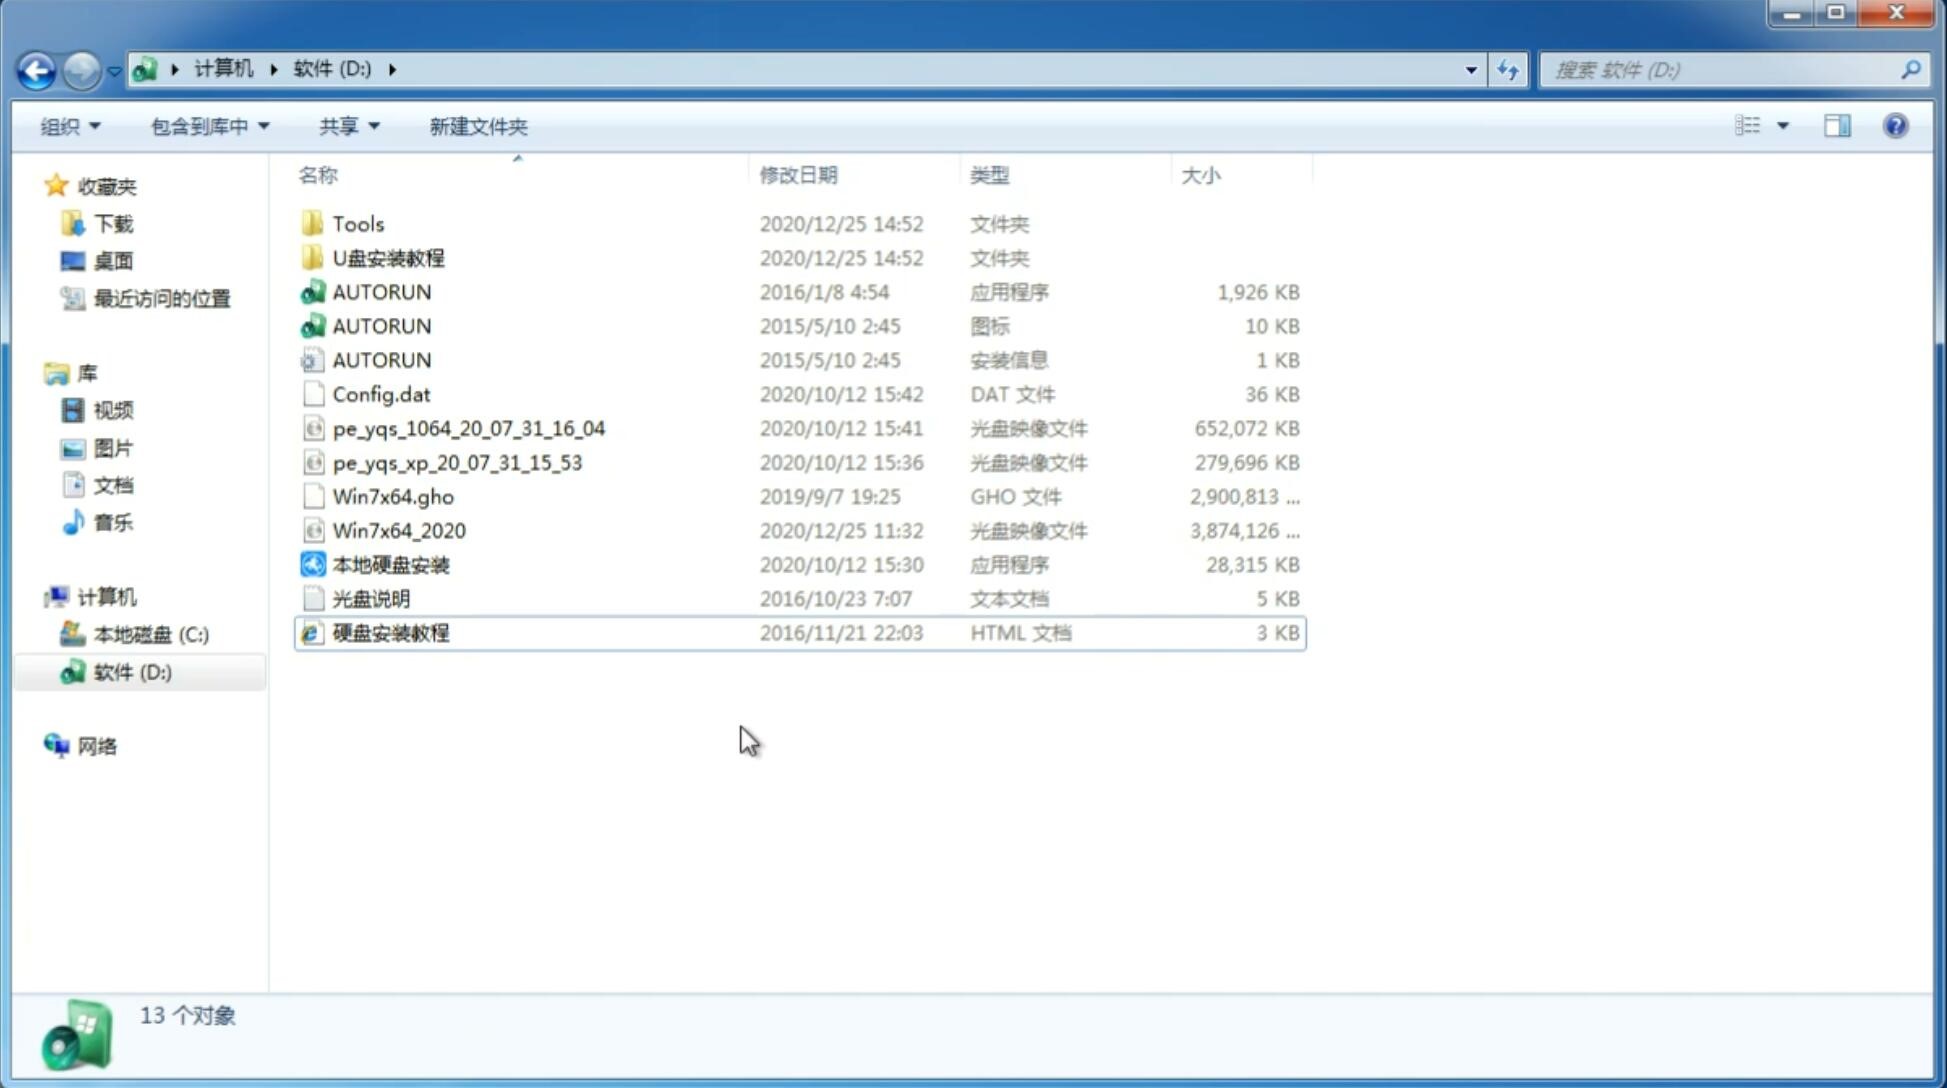Expand the 计算机 section in sidebar
Image resolution: width=1947 pixels, height=1088 pixels.
(36, 596)
